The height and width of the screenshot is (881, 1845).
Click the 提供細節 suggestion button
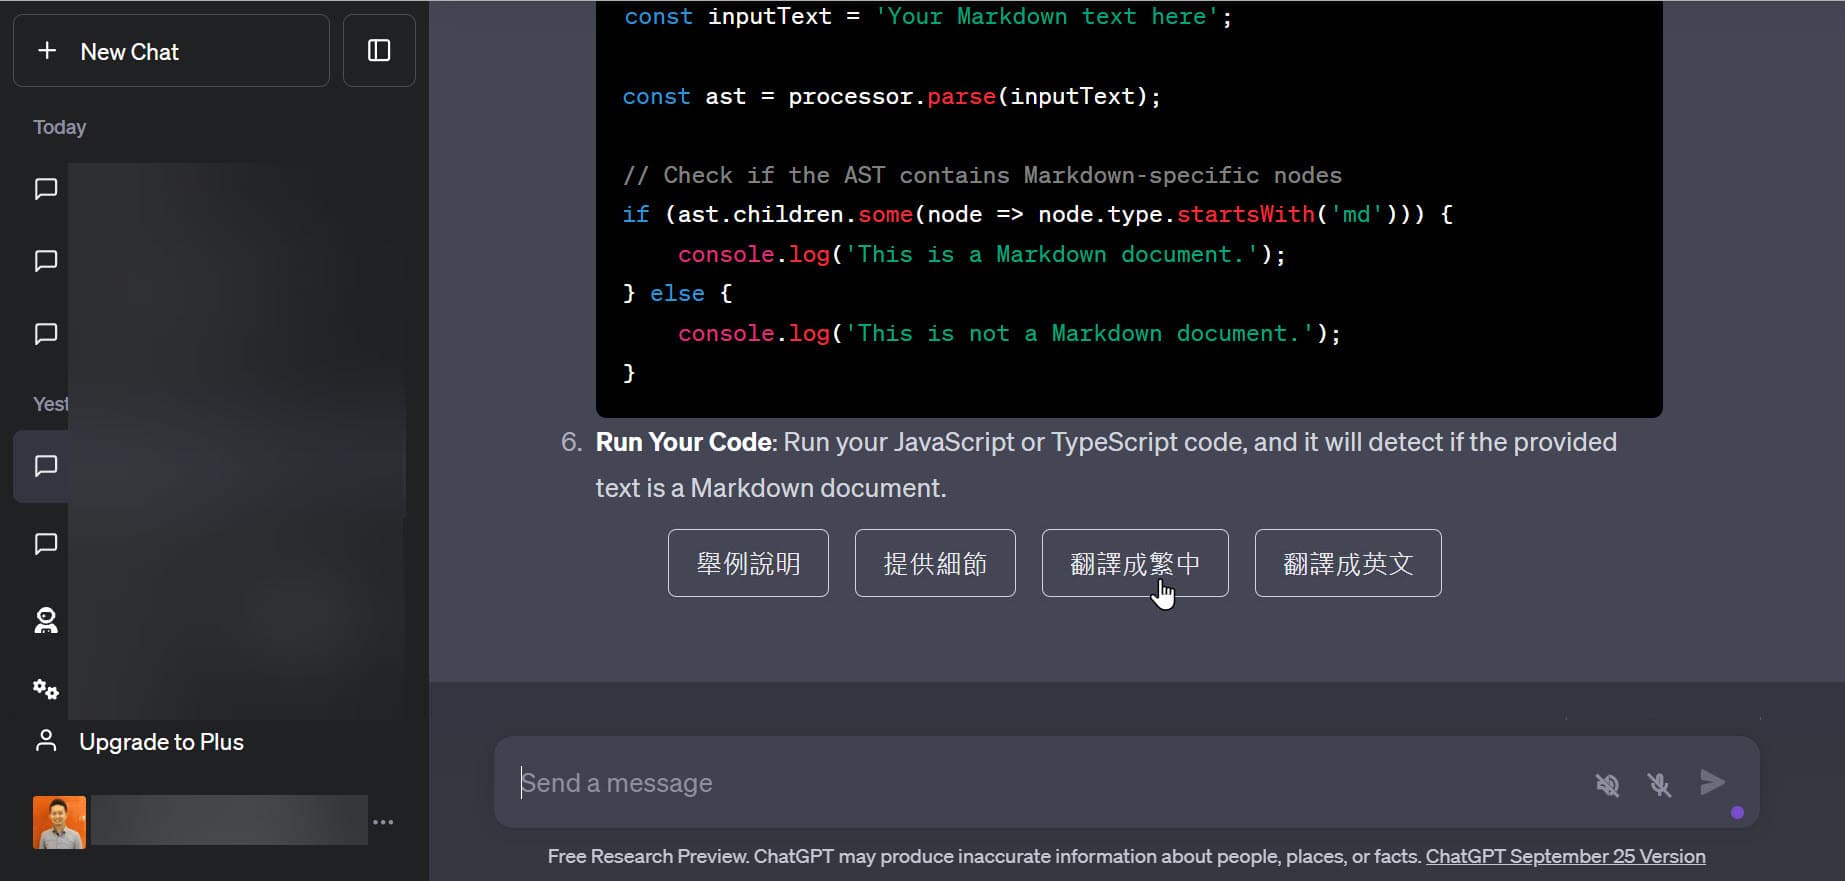tap(935, 563)
